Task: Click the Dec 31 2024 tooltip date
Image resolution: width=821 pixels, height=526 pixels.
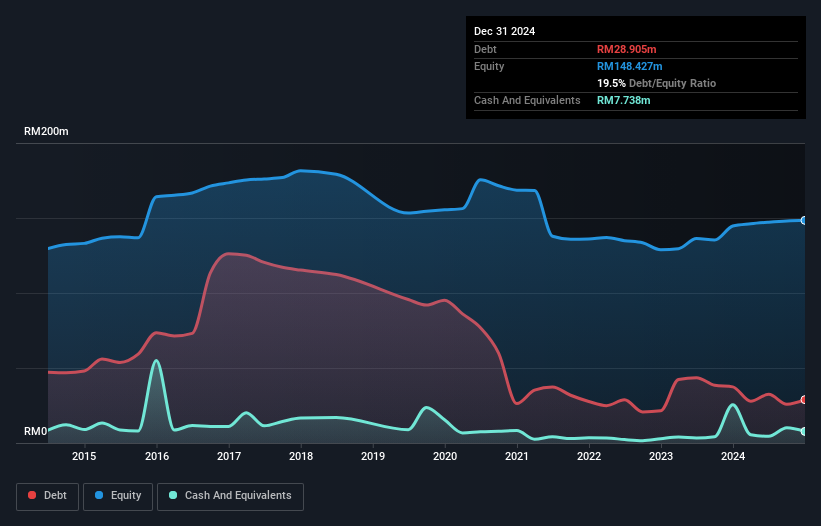Action: coord(504,31)
